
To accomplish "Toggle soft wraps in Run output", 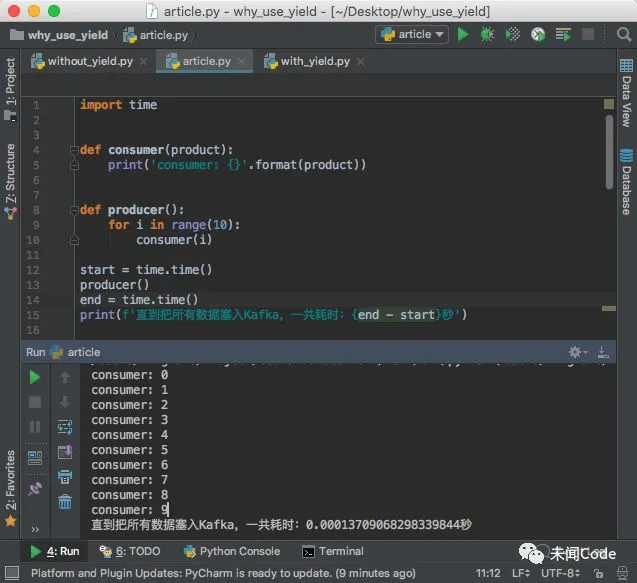I will tap(65, 427).
